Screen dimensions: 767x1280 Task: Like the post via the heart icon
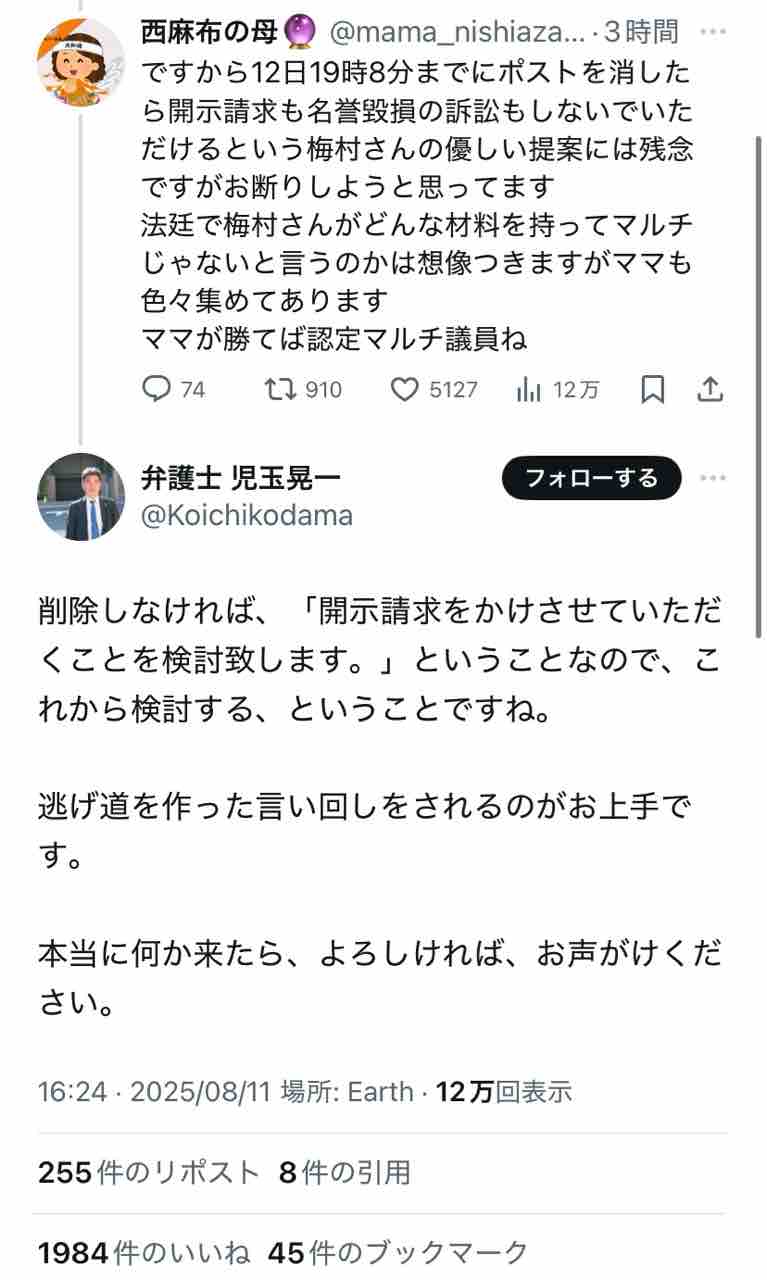click(404, 389)
